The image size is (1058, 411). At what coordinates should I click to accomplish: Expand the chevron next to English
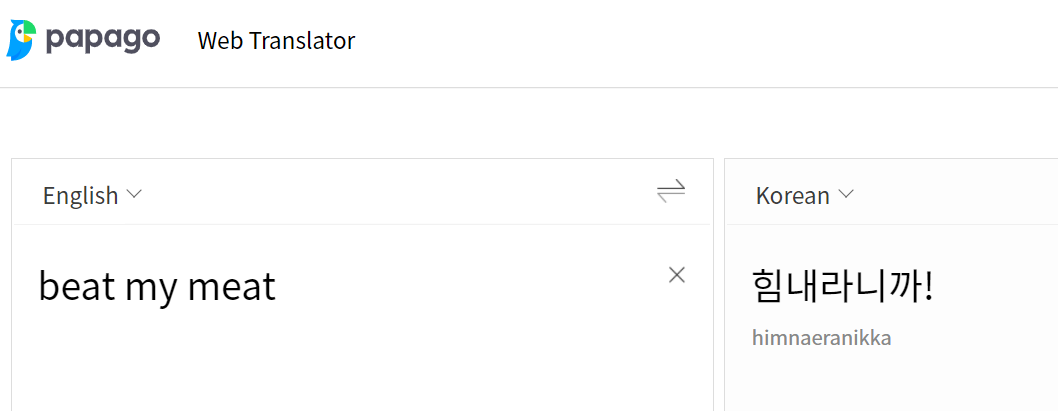tap(135, 194)
